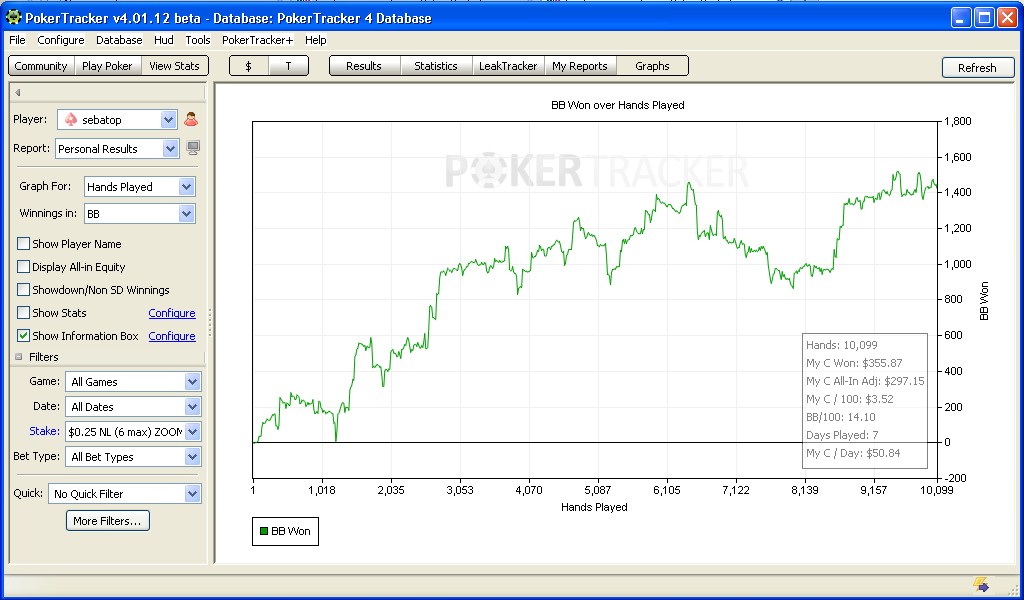
Task: Open the File menu
Action: click(x=17, y=40)
